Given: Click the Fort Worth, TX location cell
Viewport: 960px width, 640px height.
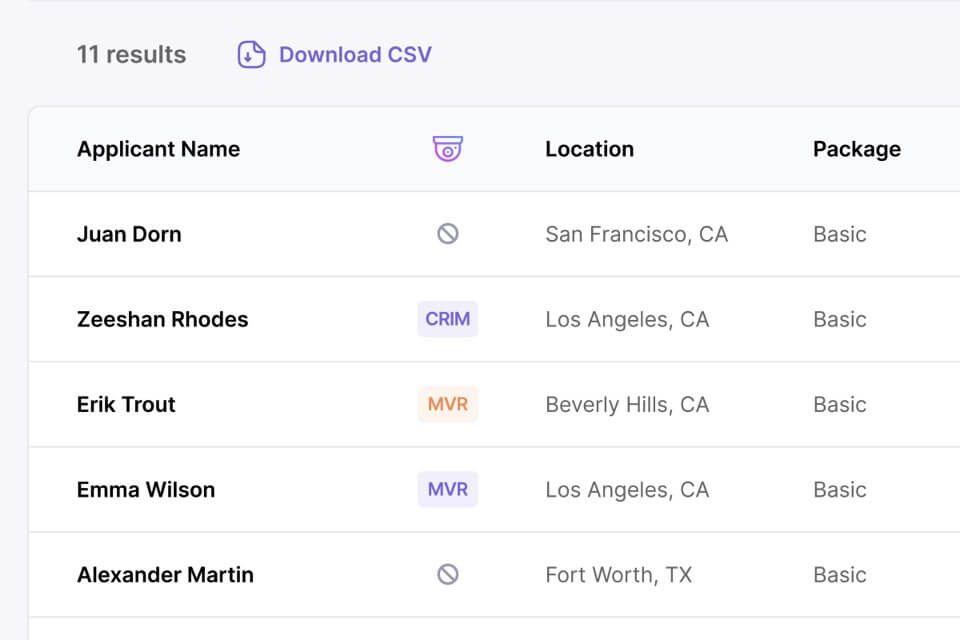Looking at the screenshot, I should click(x=618, y=574).
